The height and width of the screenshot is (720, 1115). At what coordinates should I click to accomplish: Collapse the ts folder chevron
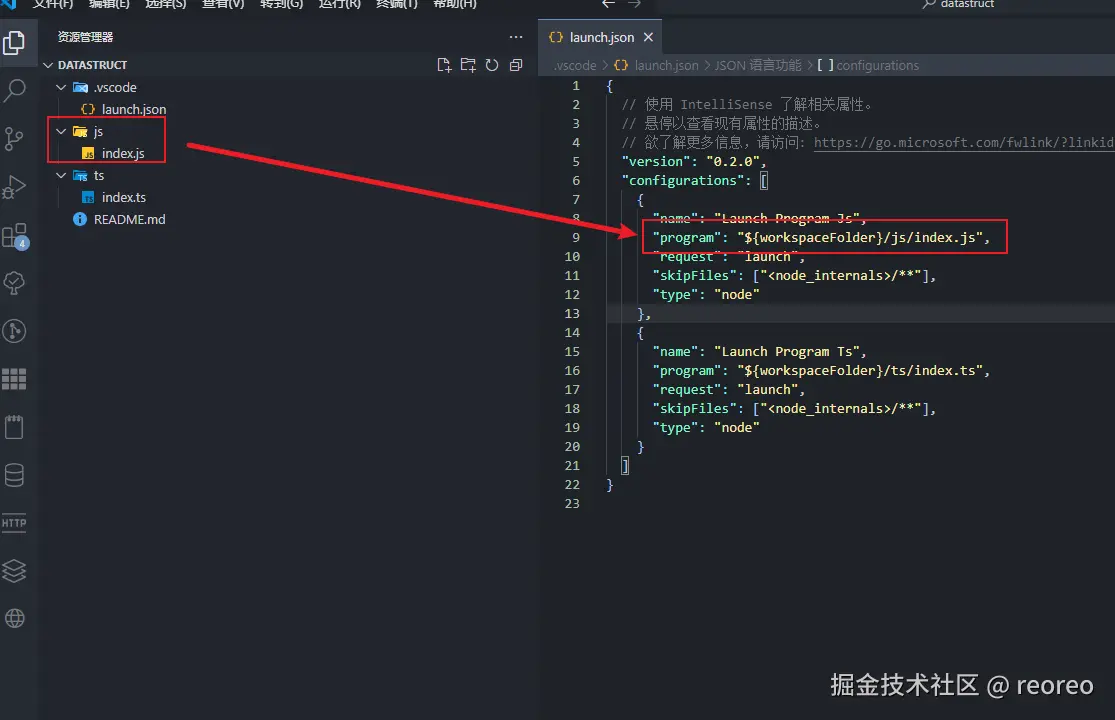(62, 176)
